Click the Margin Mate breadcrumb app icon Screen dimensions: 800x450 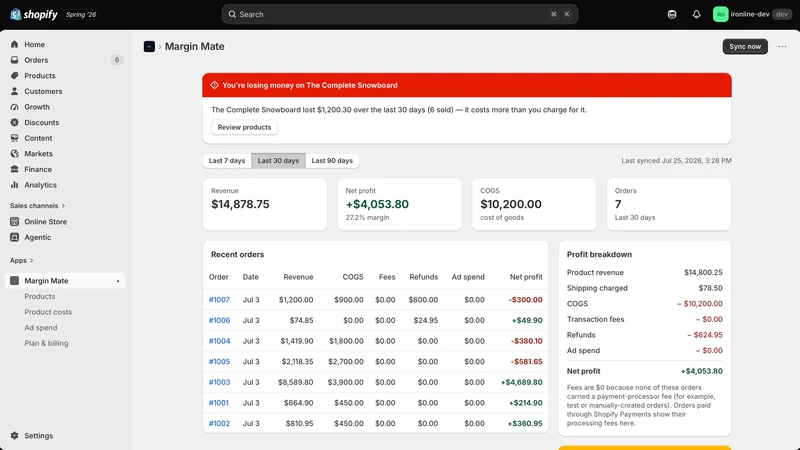pos(149,46)
